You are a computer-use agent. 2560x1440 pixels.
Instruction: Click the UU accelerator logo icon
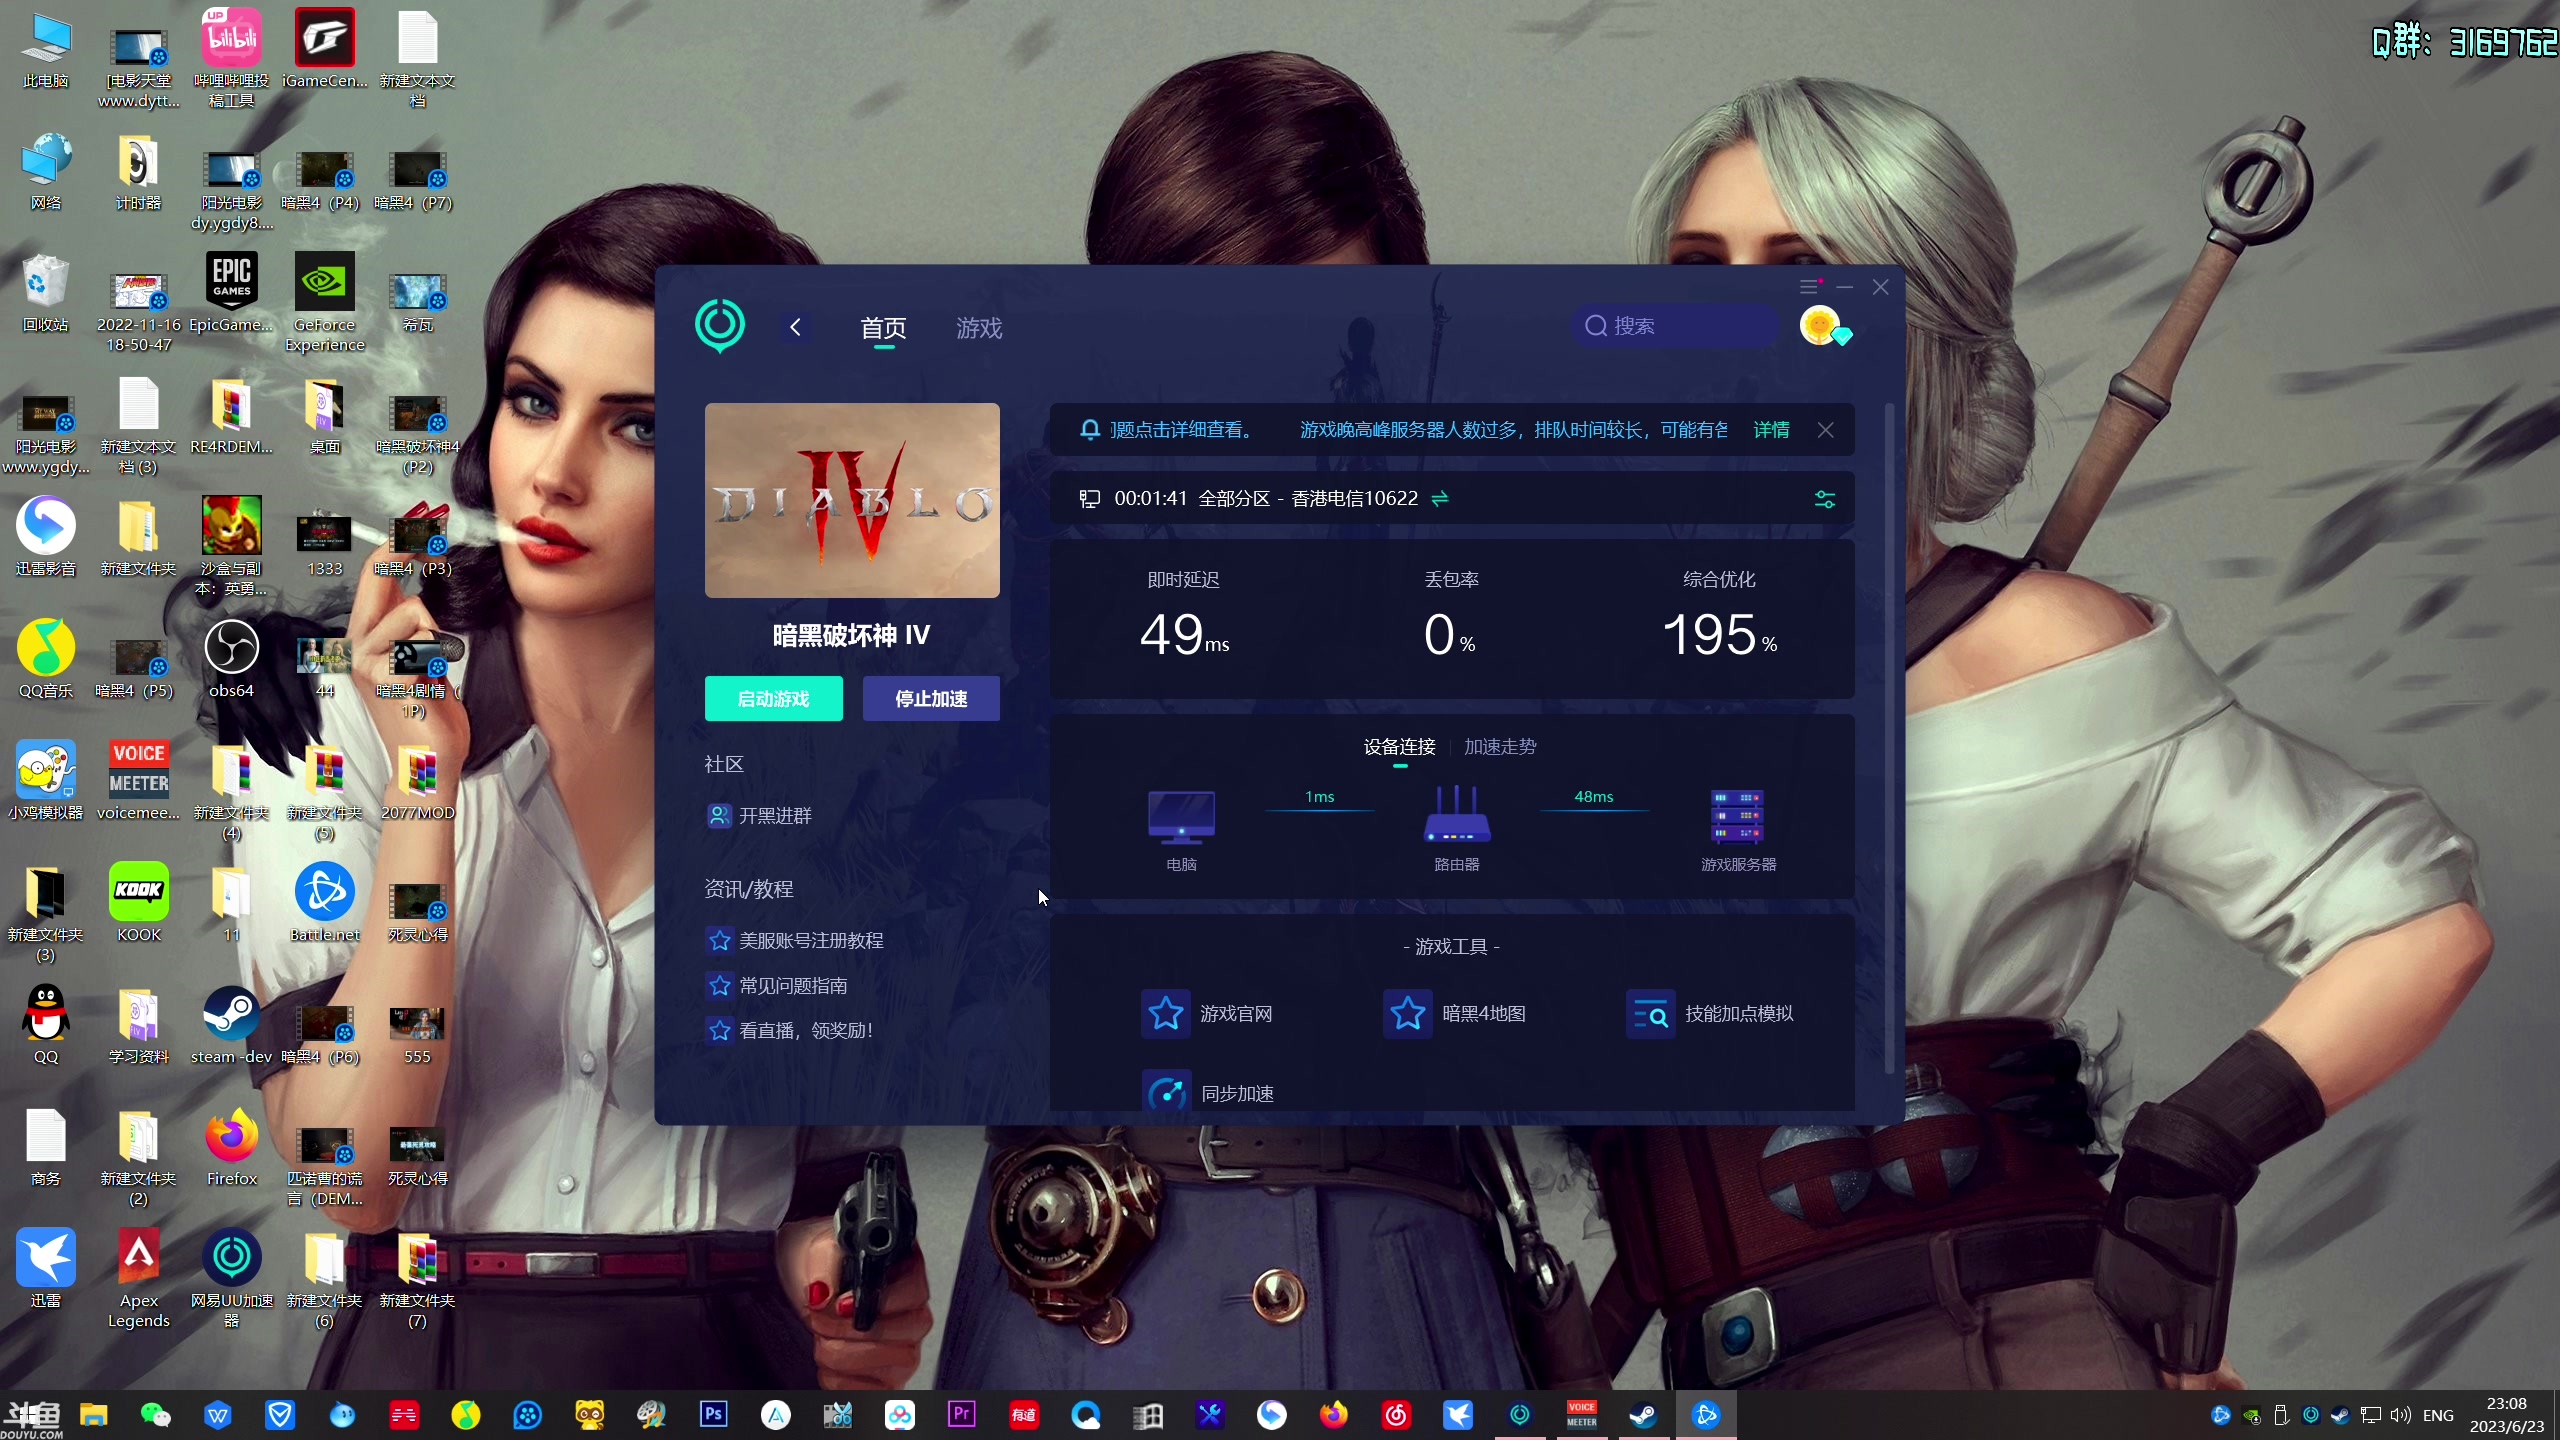(720, 326)
